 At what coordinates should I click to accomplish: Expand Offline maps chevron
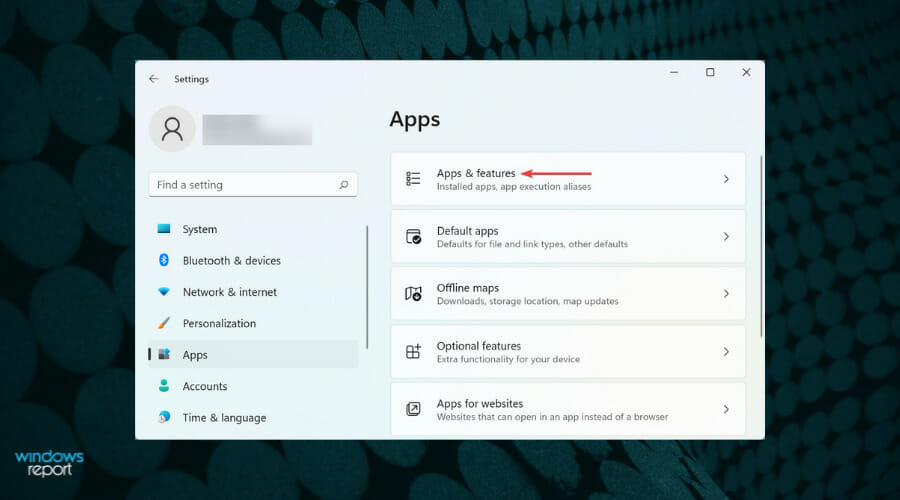coord(726,294)
